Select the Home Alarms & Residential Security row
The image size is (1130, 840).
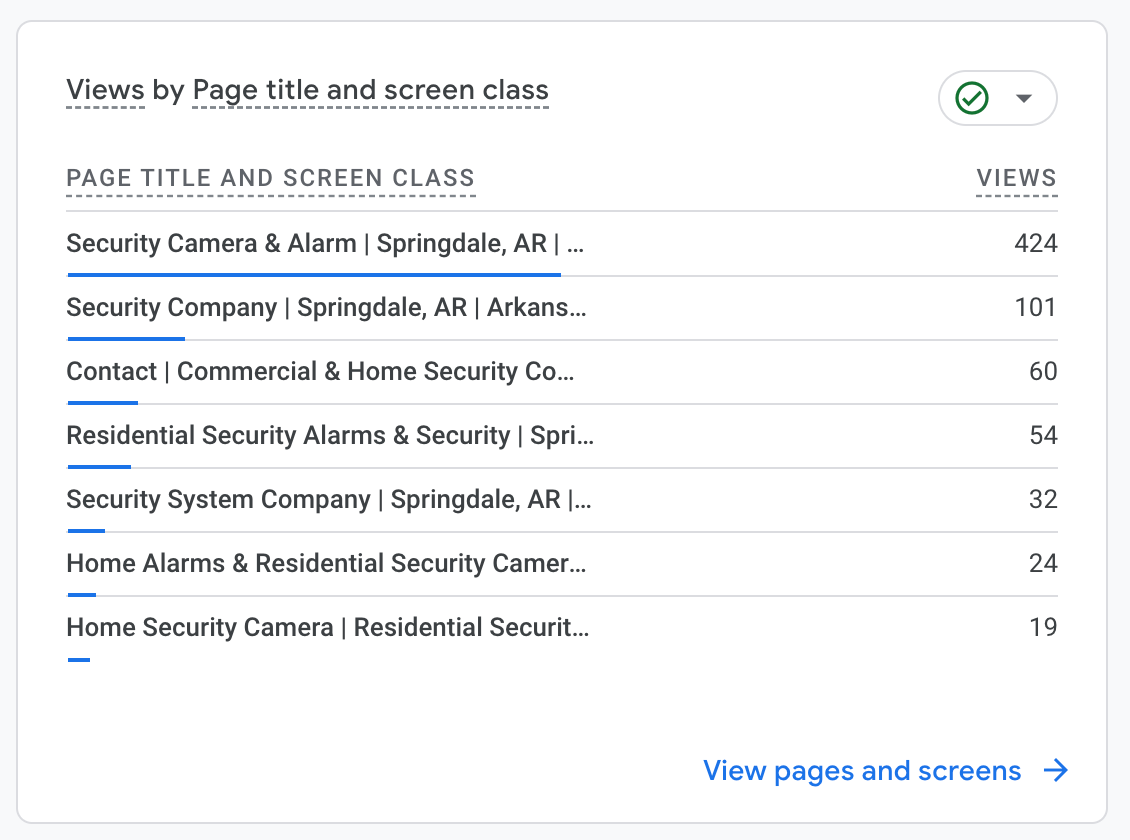326,563
